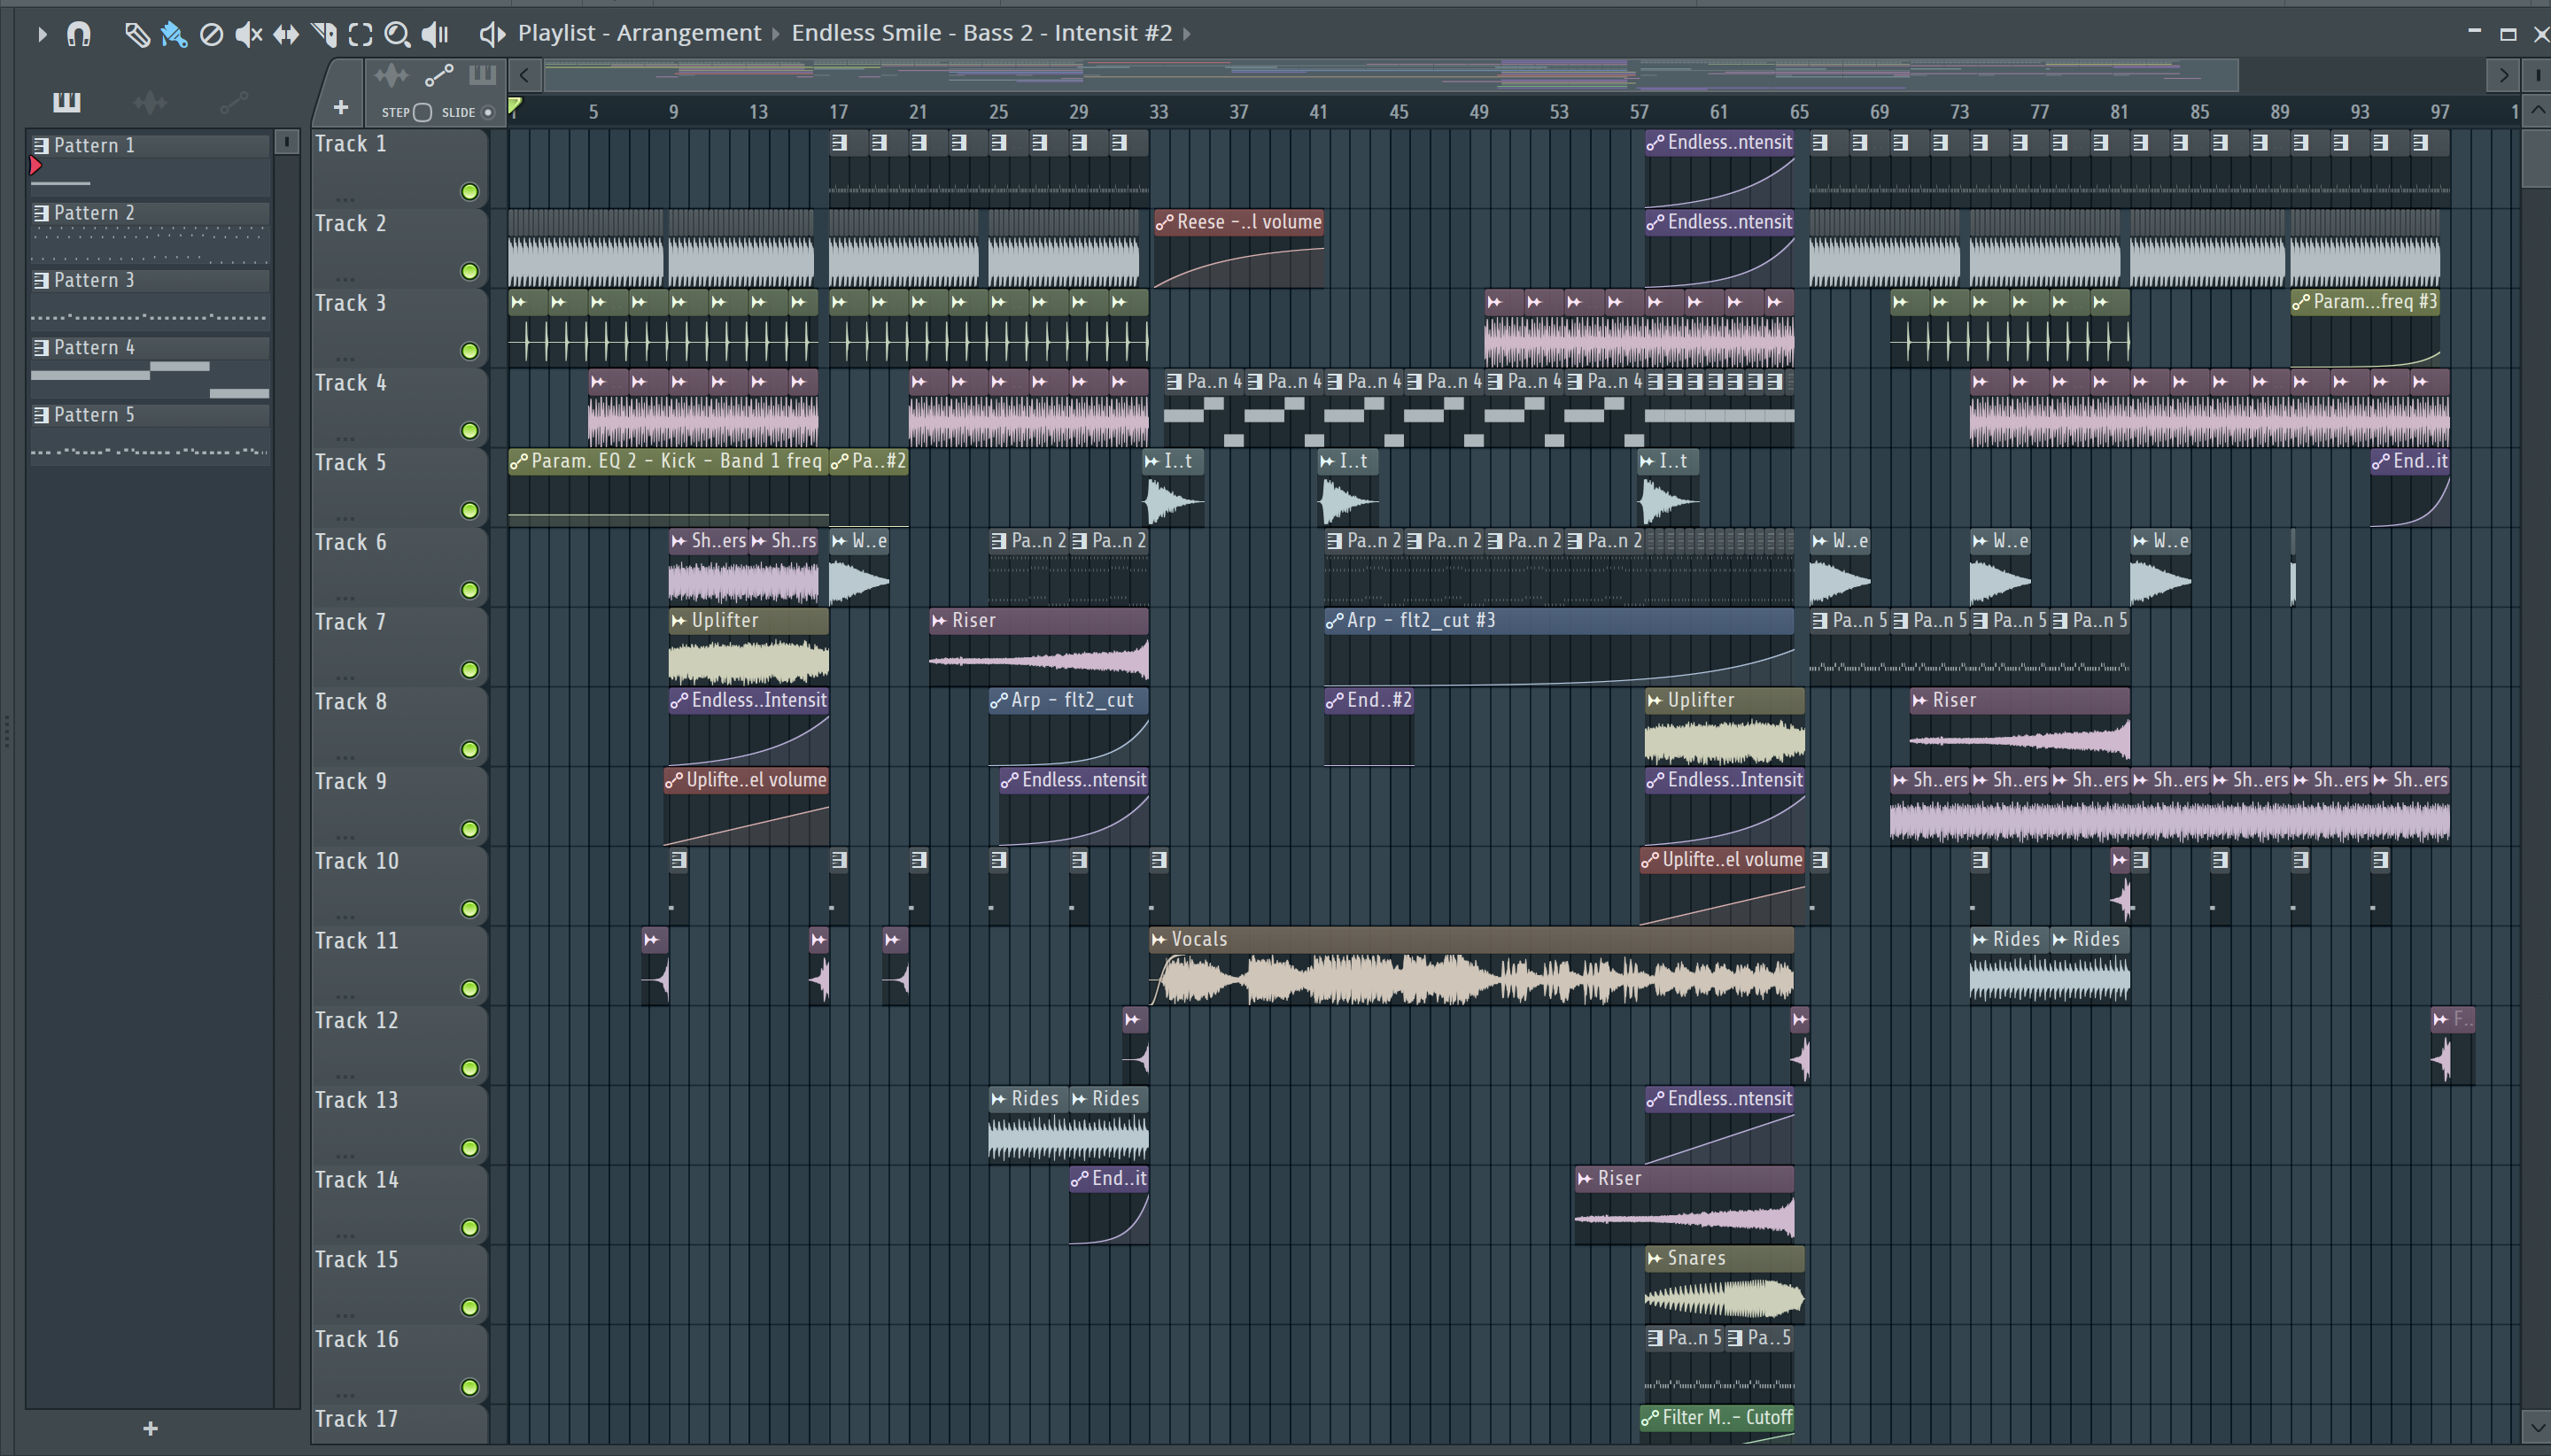Select the Slip tool

(286, 34)
